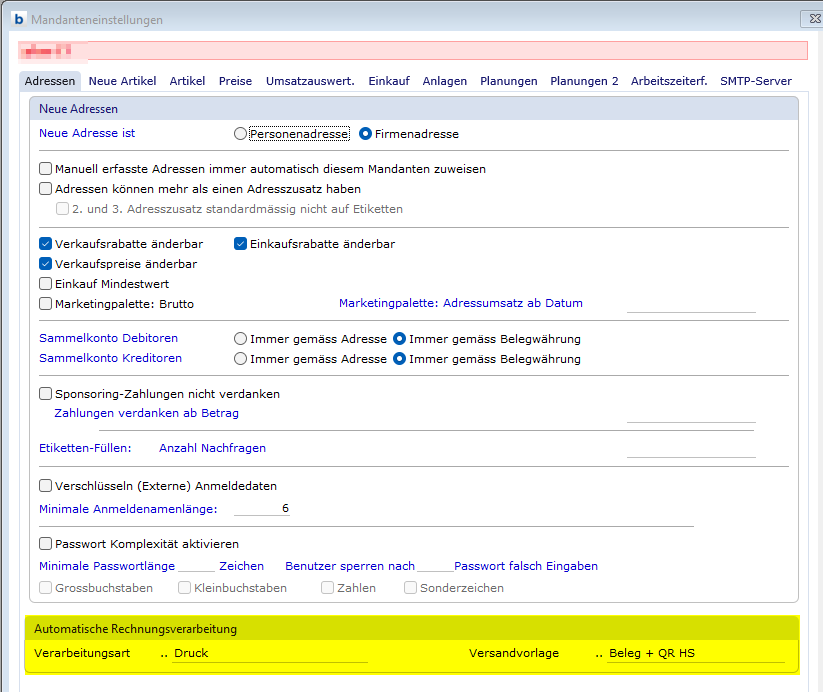Close the Mandanteneinstellungen window

coord(807,19)
